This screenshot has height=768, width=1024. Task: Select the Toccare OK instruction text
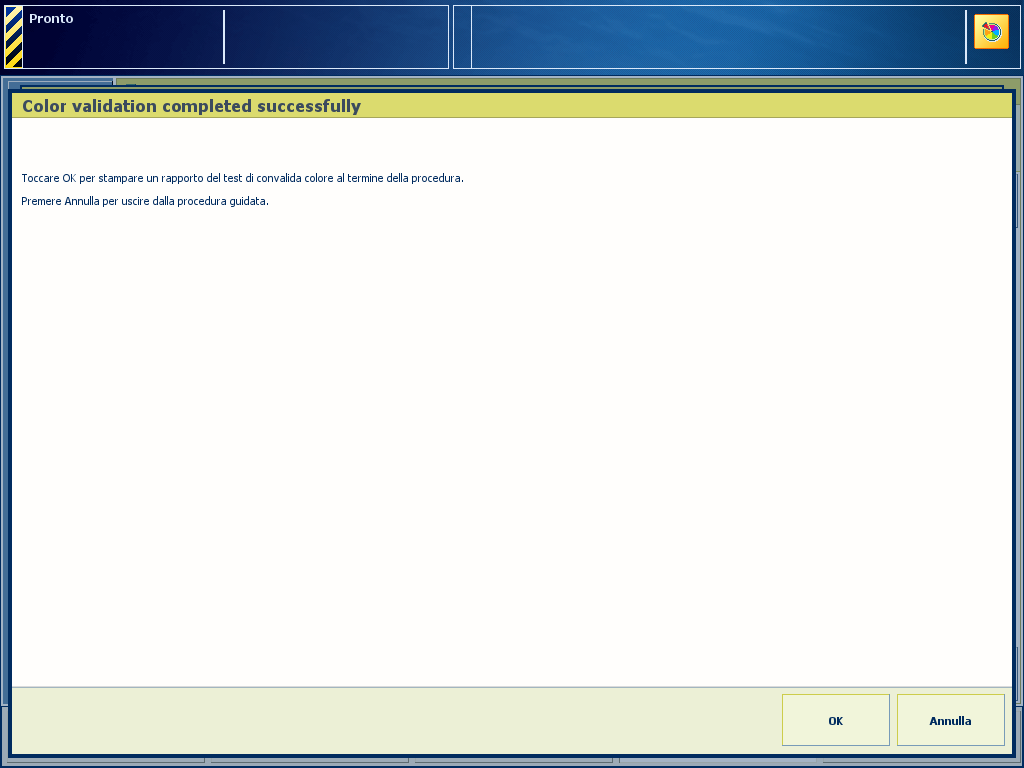(242, 178)
